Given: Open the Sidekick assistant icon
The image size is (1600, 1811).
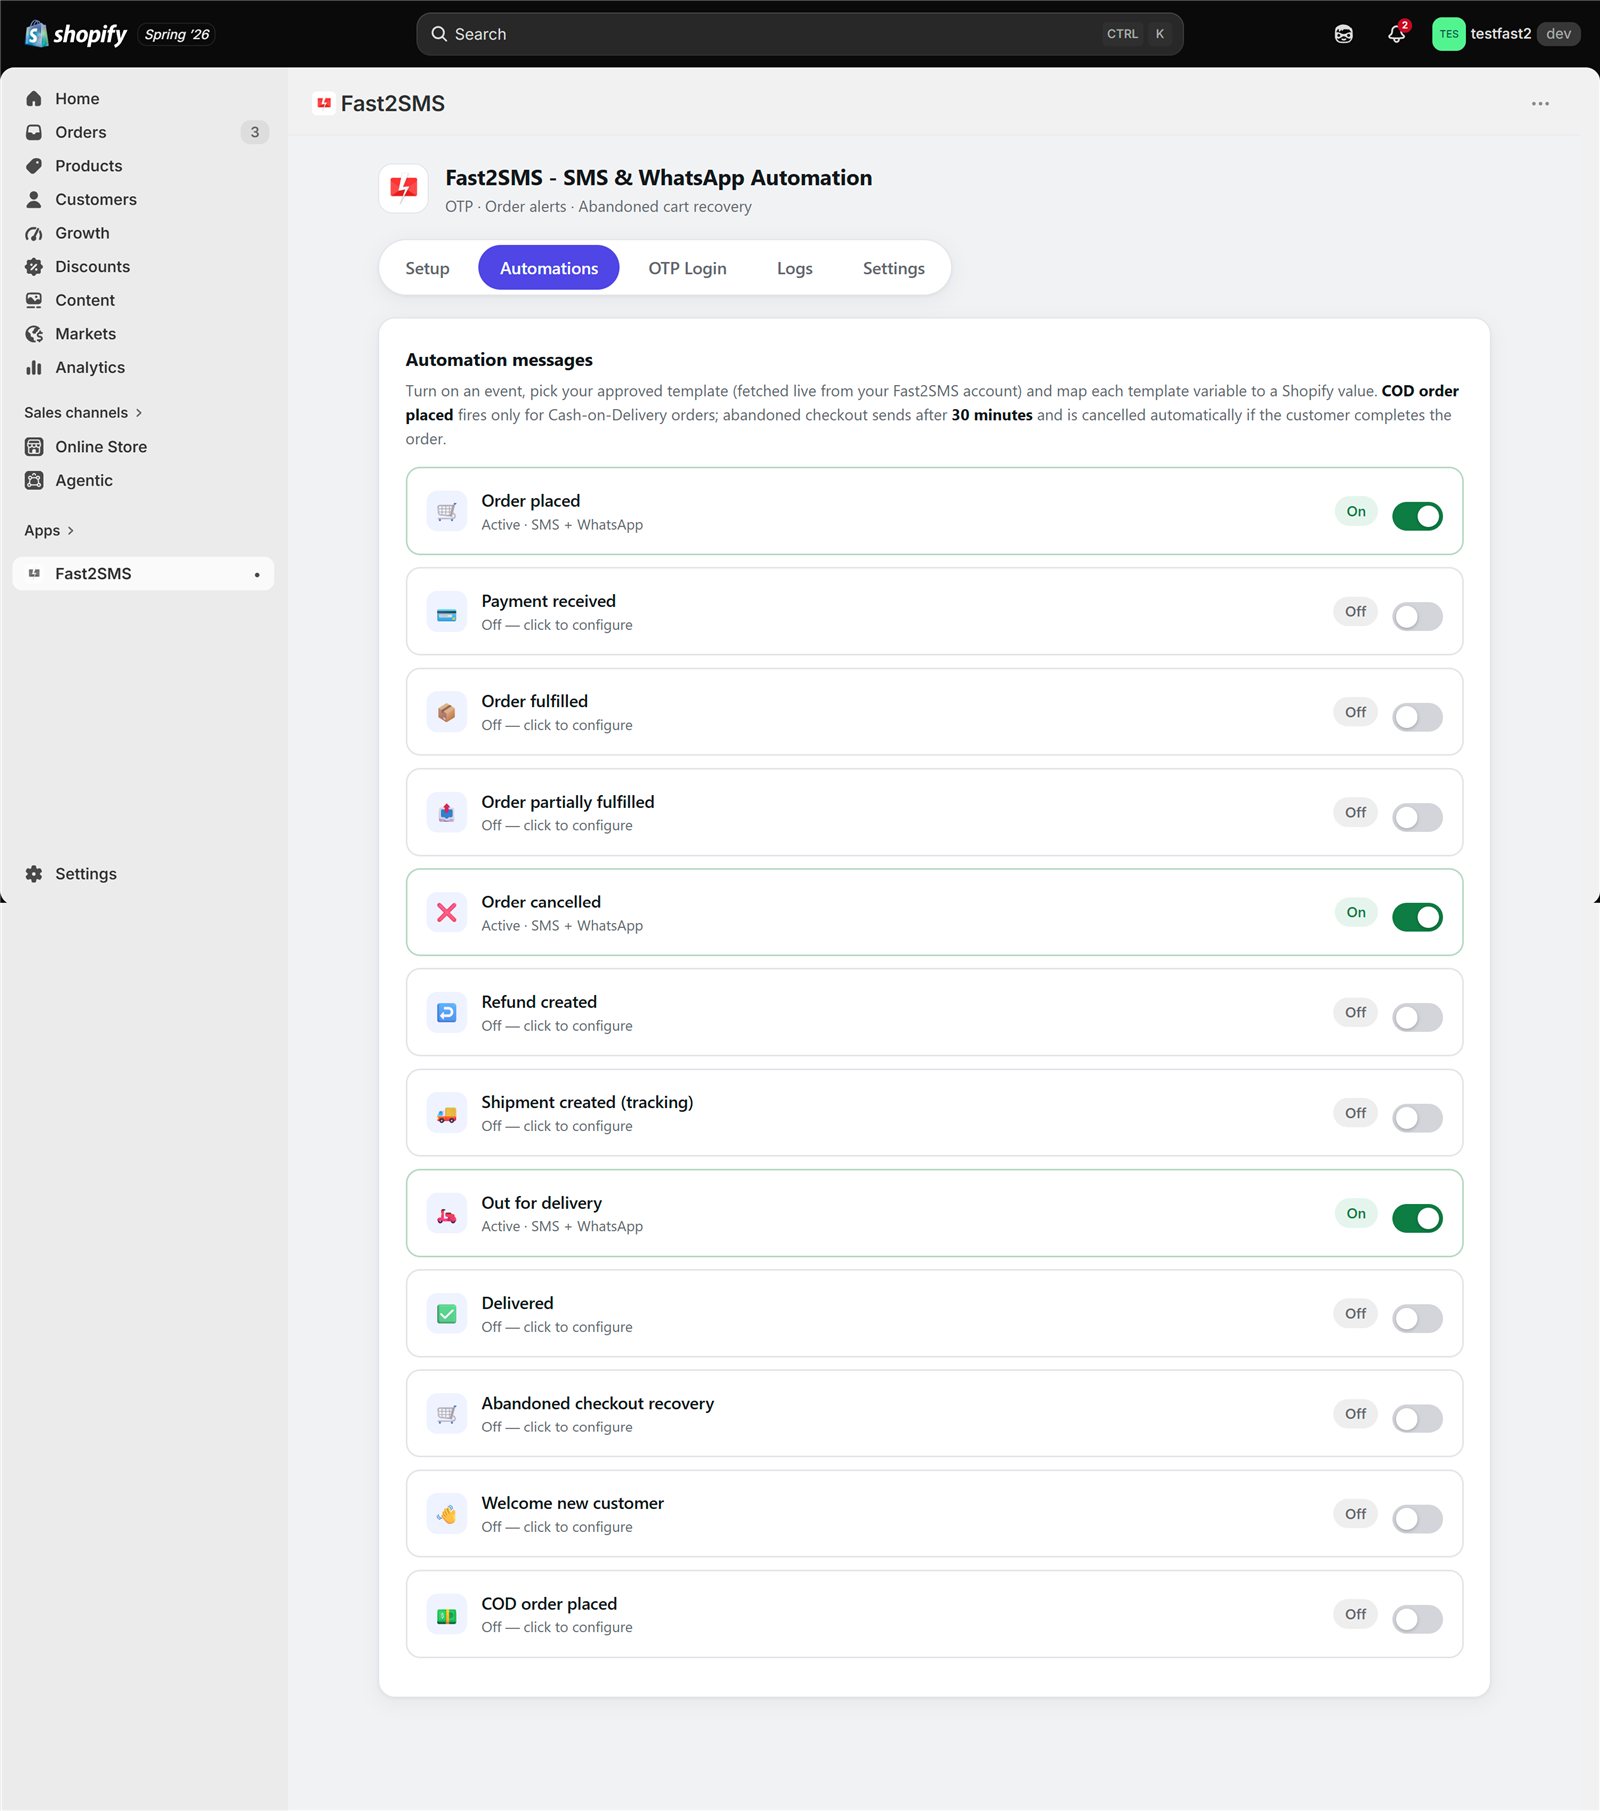Looking at the screenshot, I should 1344,34.
